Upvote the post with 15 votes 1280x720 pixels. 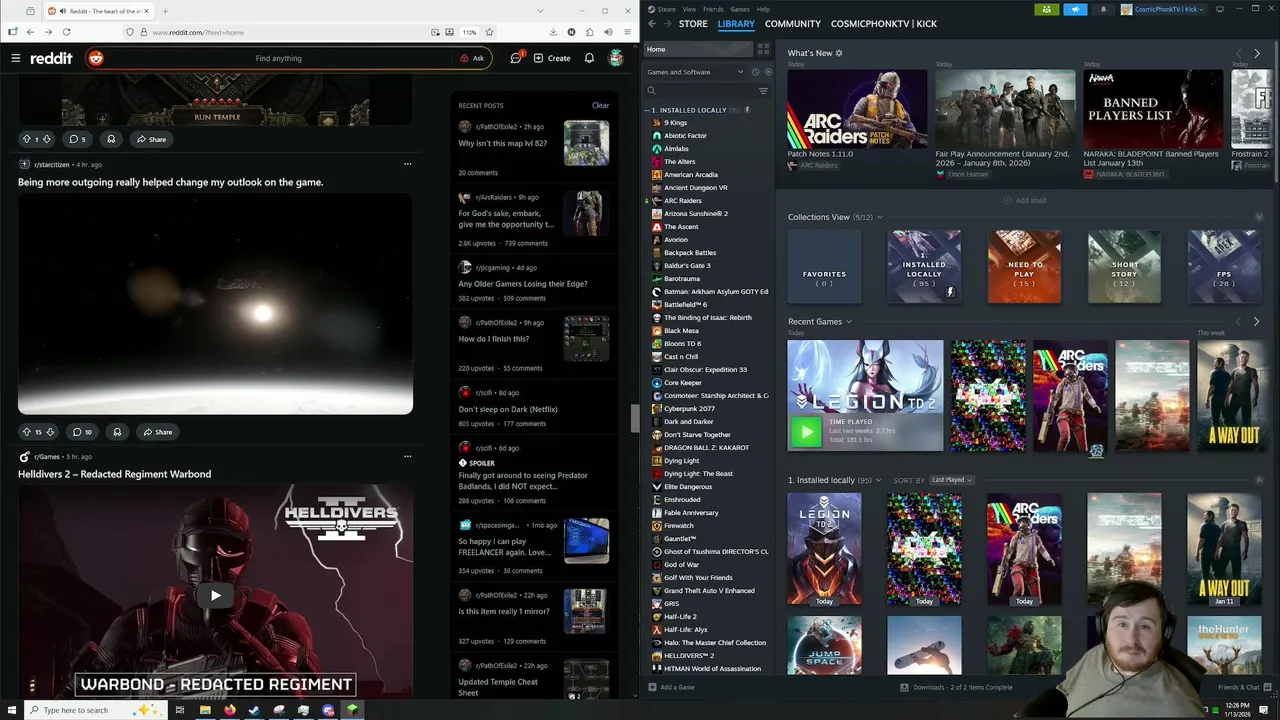(x=27, y=432)
